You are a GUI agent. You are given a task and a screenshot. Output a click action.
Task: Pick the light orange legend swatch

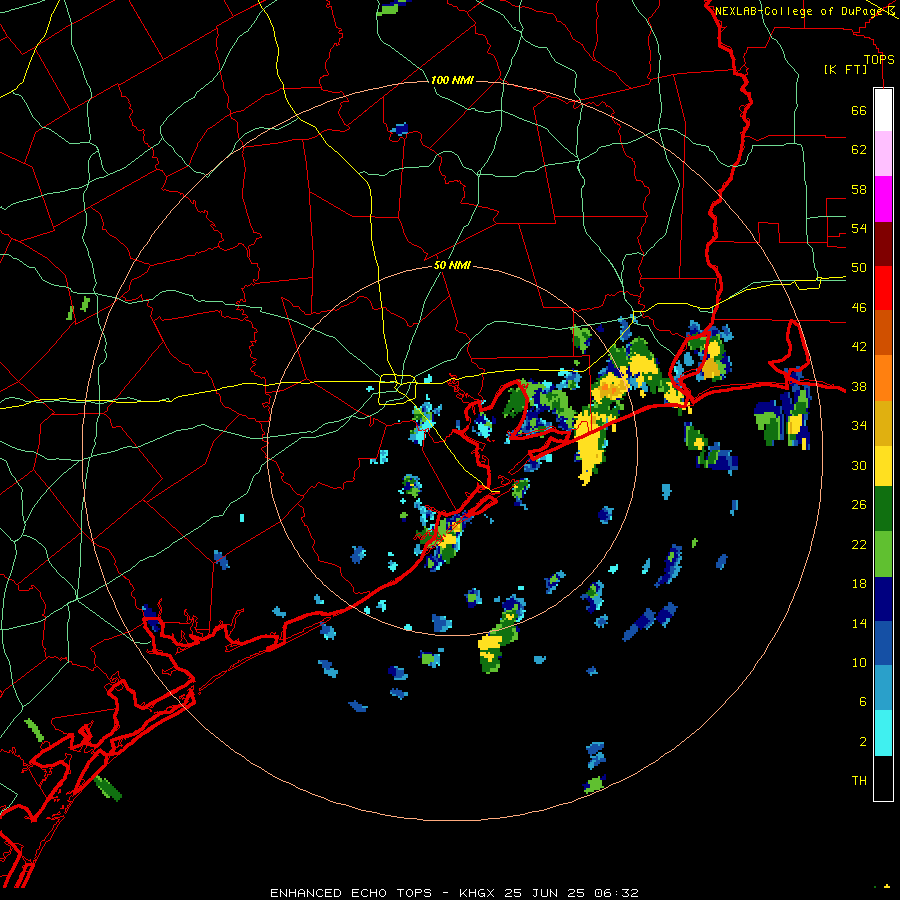pos(883,377)
